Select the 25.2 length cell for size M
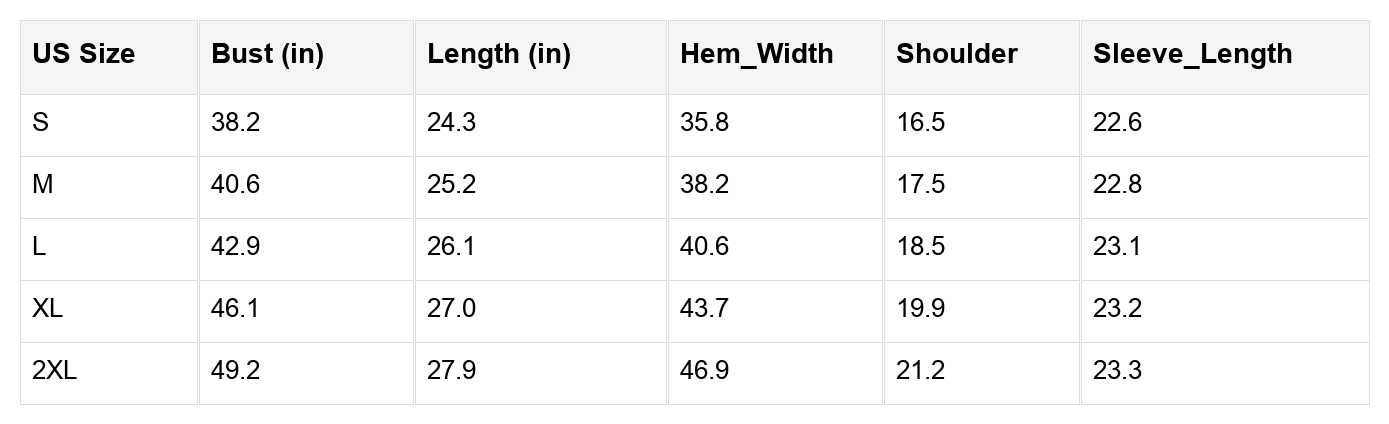 tap(452, 185)
